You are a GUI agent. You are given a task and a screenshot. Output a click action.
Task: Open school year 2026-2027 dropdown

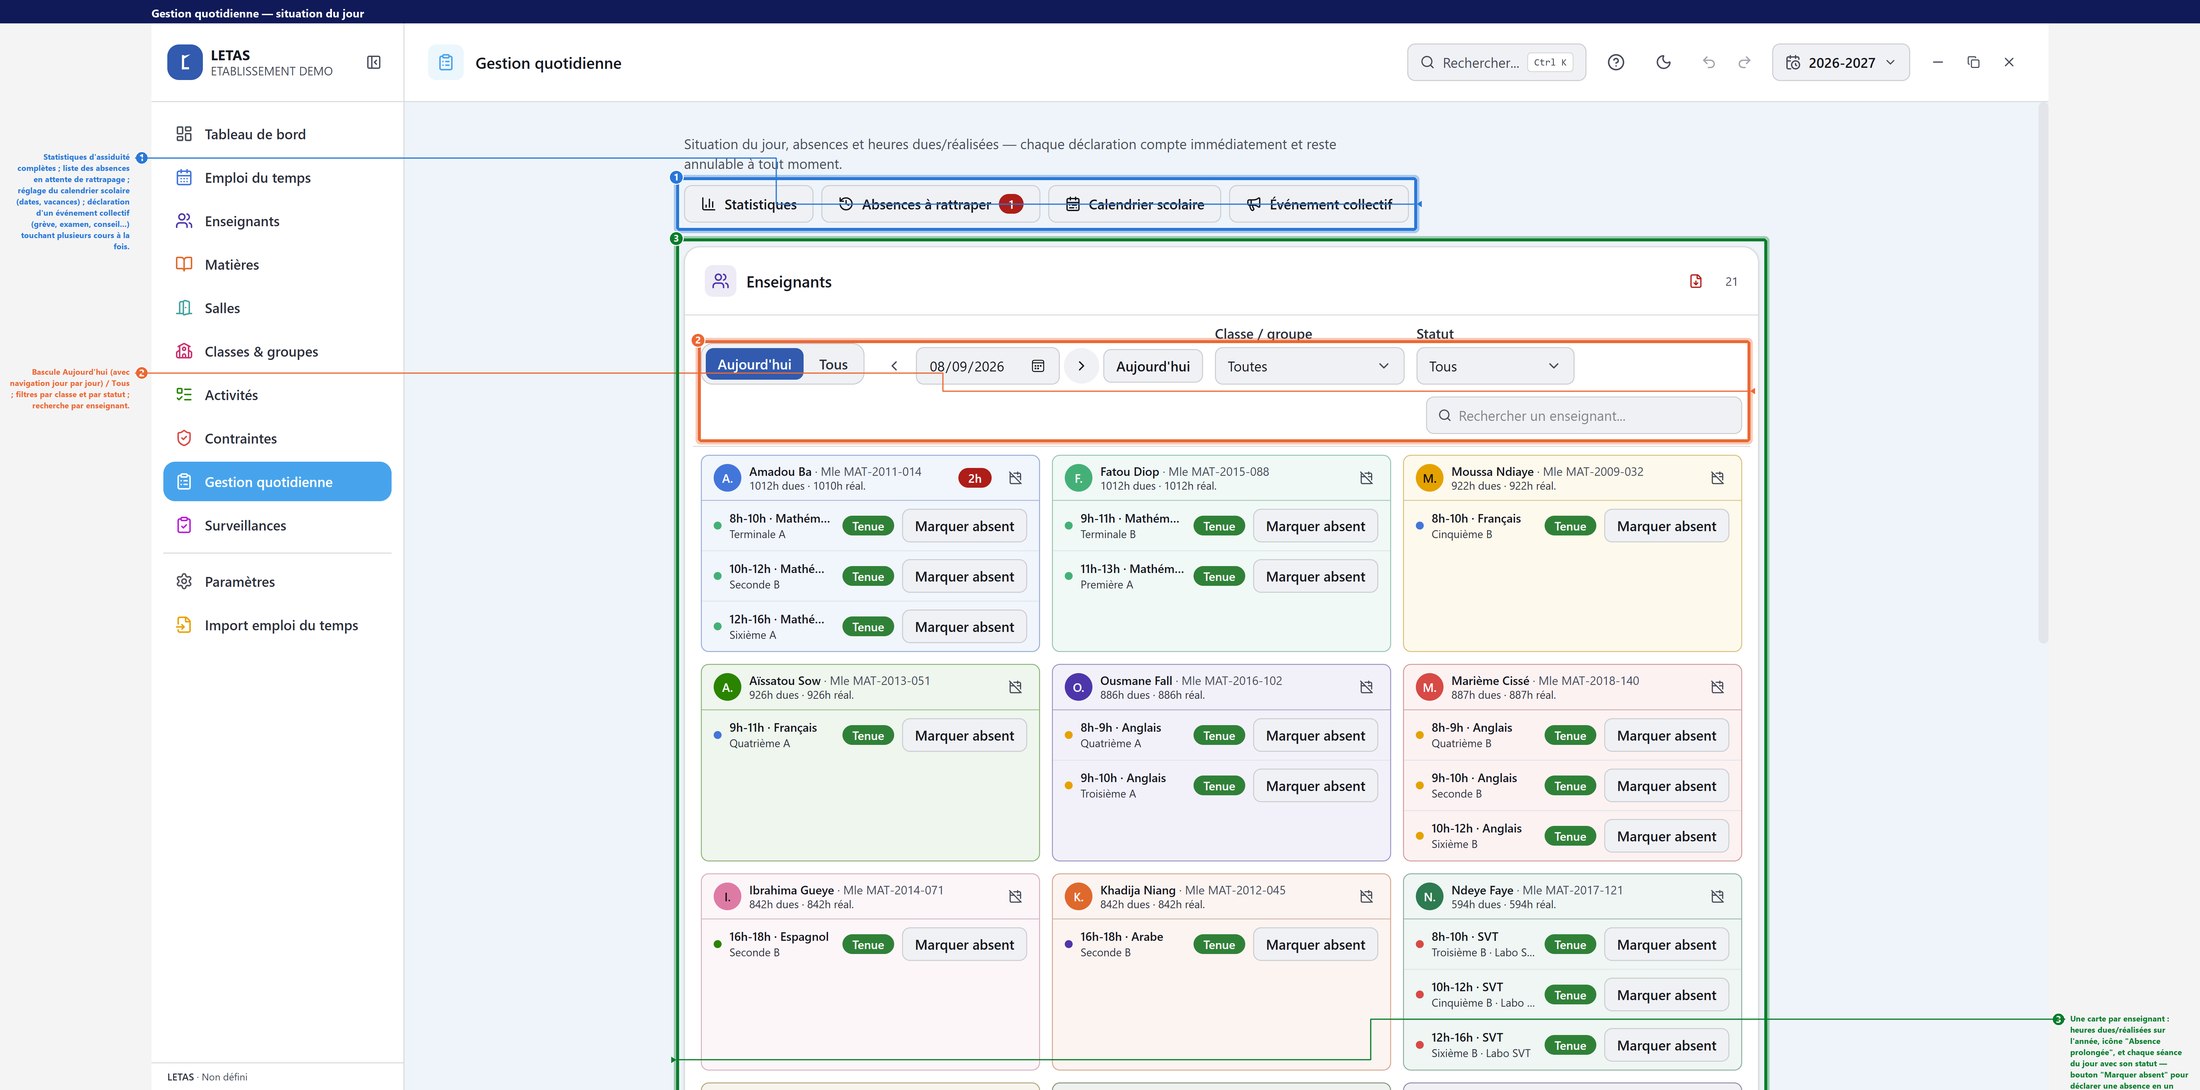click(x=1840, y=62)
